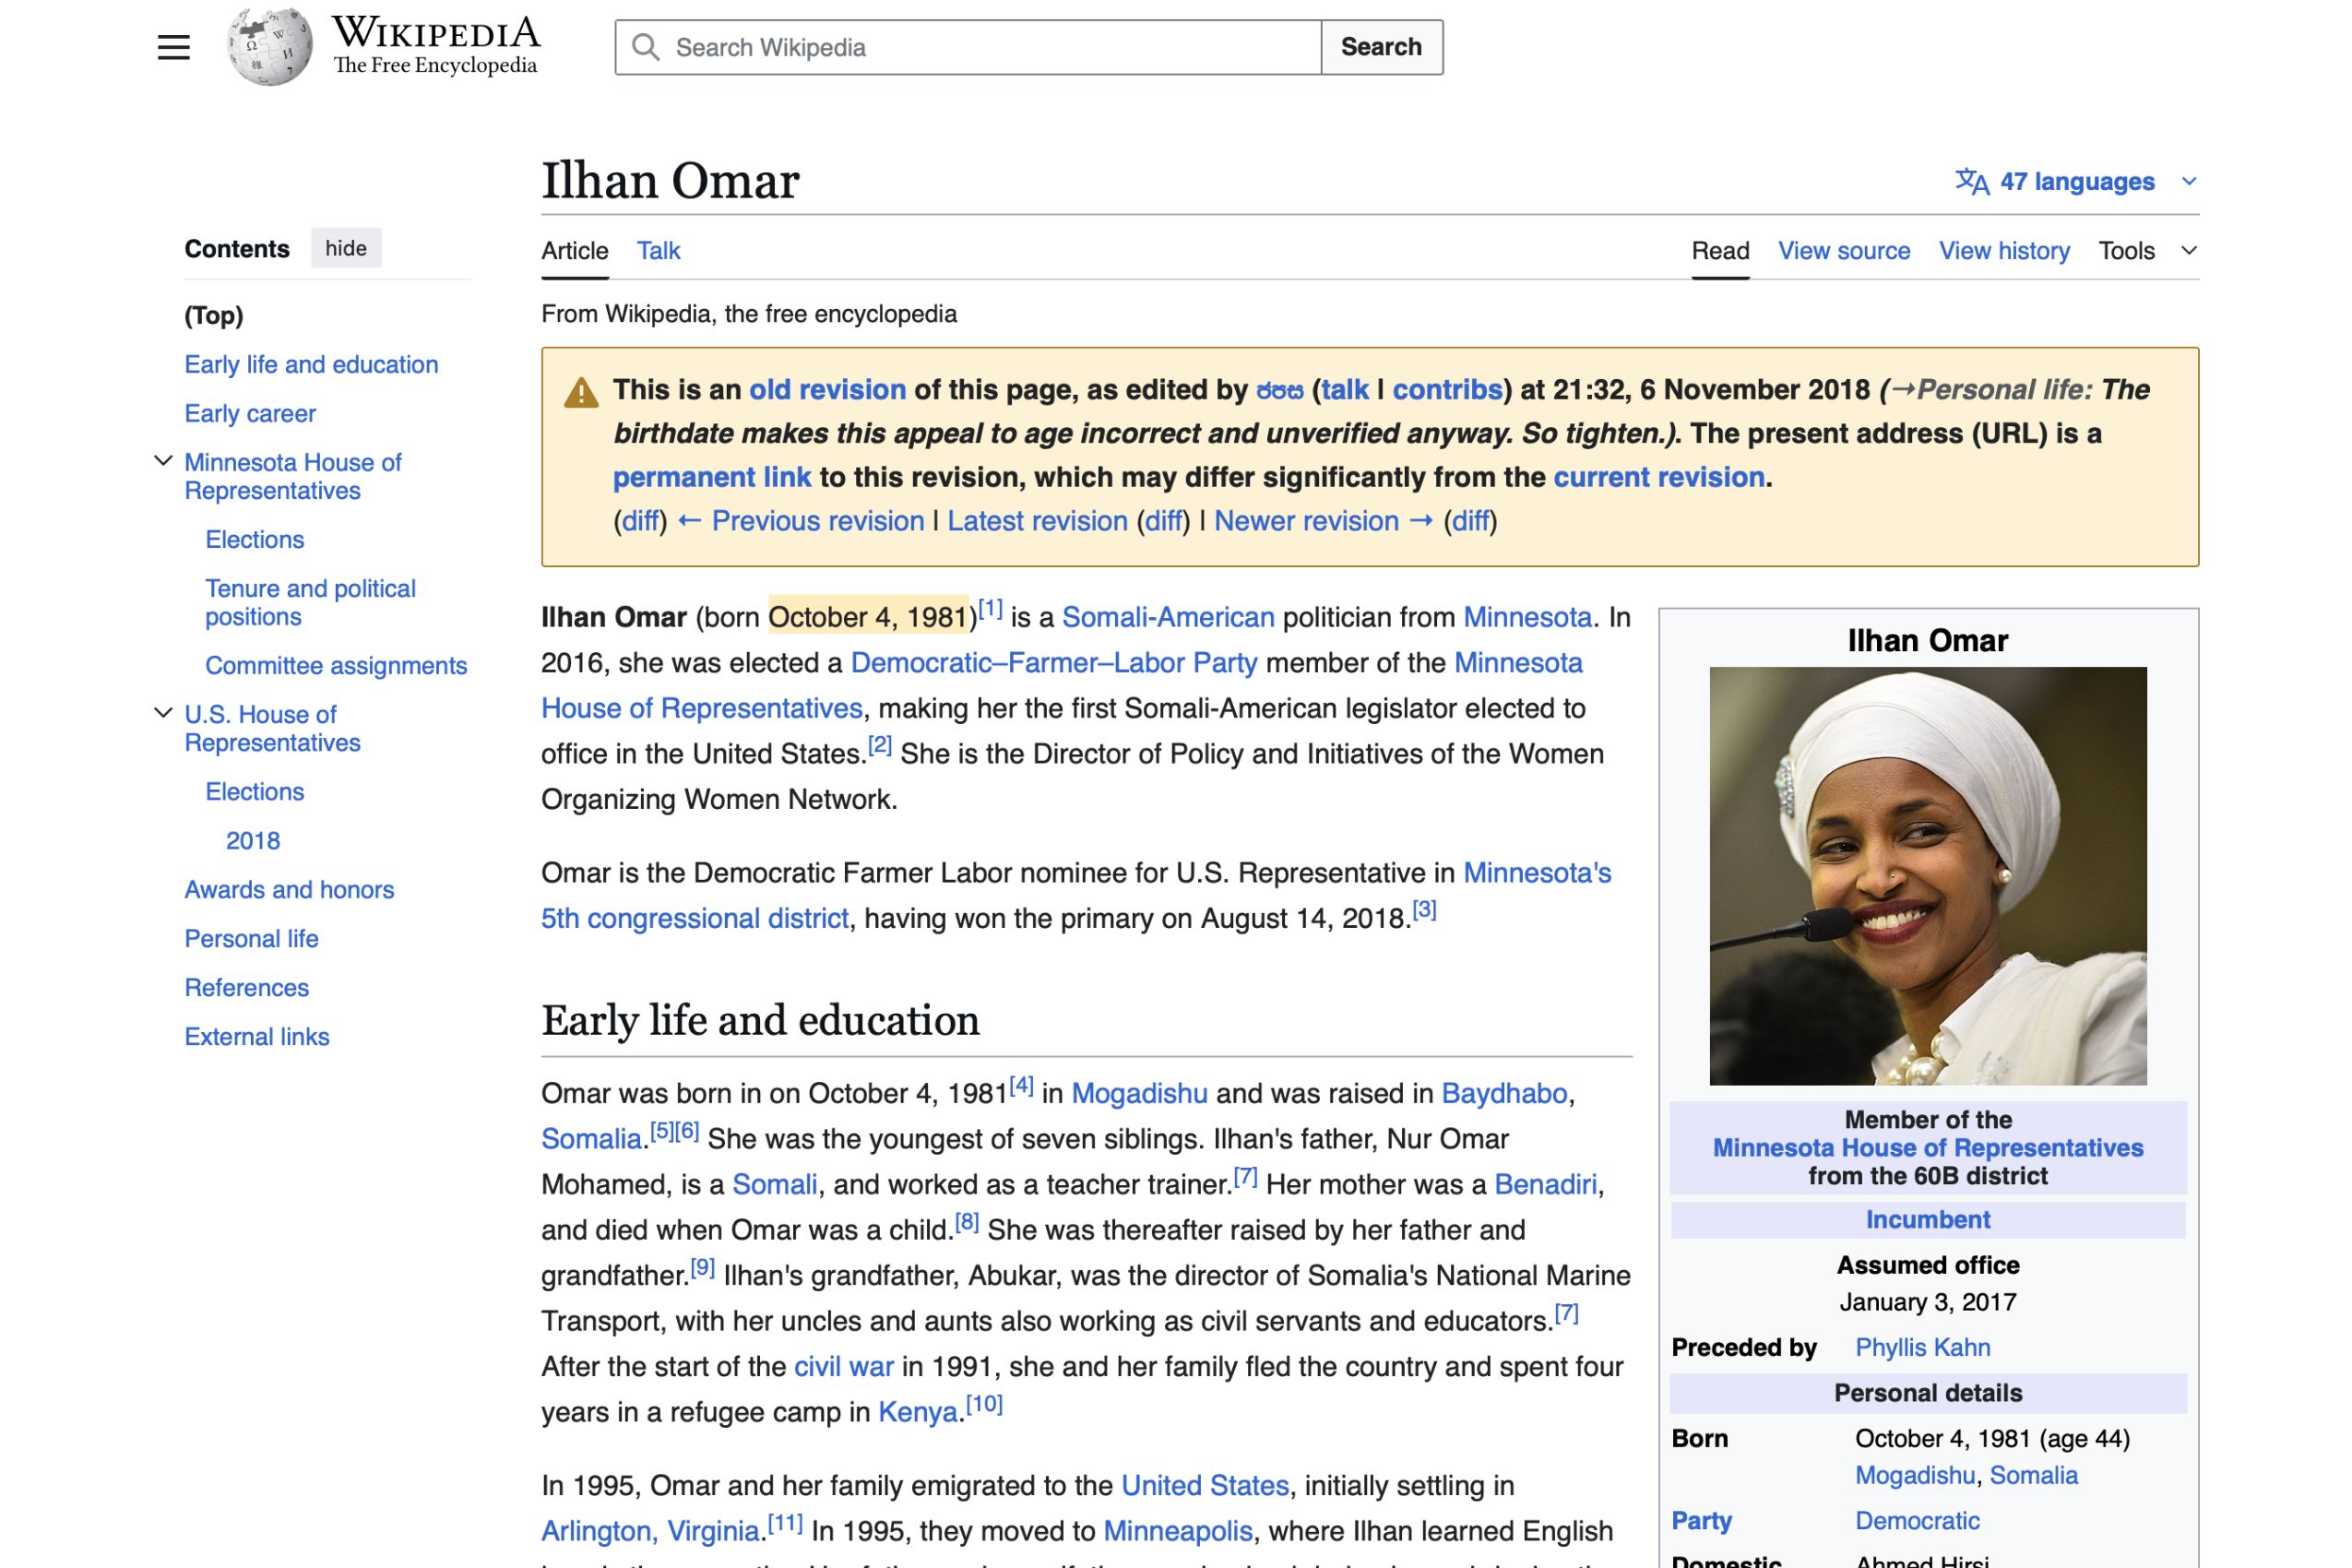Viewport: 2352px width, 1568px height.
Task: Open the View history tab
Action: (x=2003, y=250)
